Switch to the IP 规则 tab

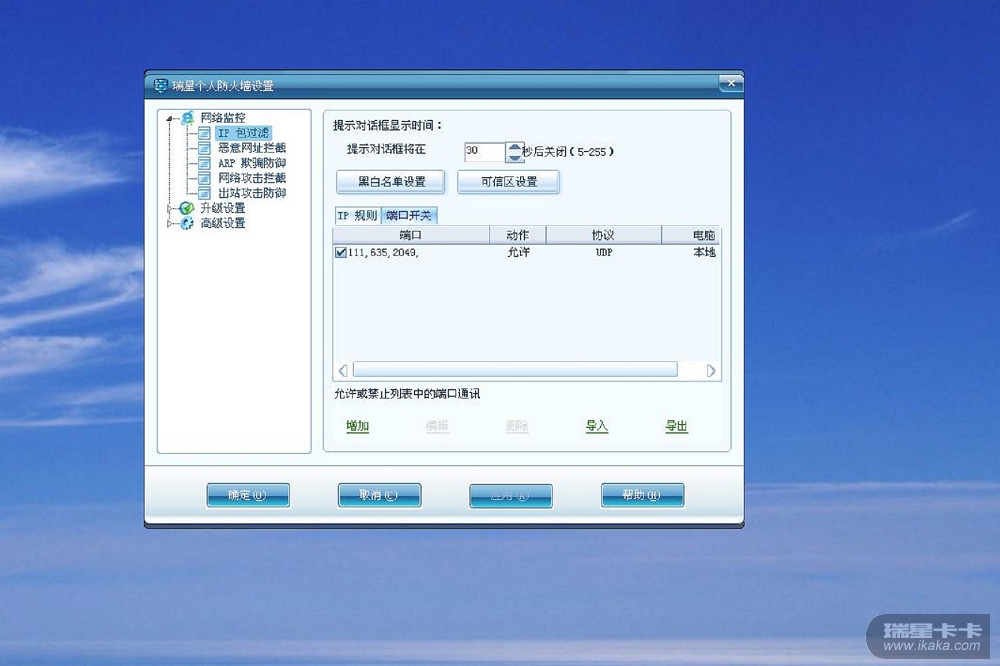[357, 216]
